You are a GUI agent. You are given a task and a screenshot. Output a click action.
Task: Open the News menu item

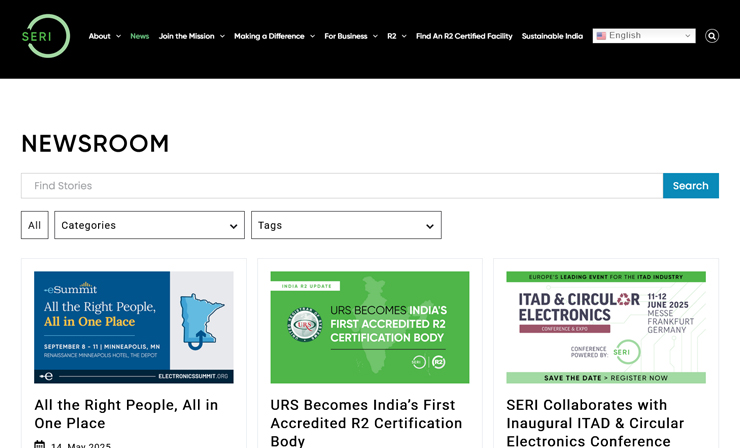tap(139, 36)
